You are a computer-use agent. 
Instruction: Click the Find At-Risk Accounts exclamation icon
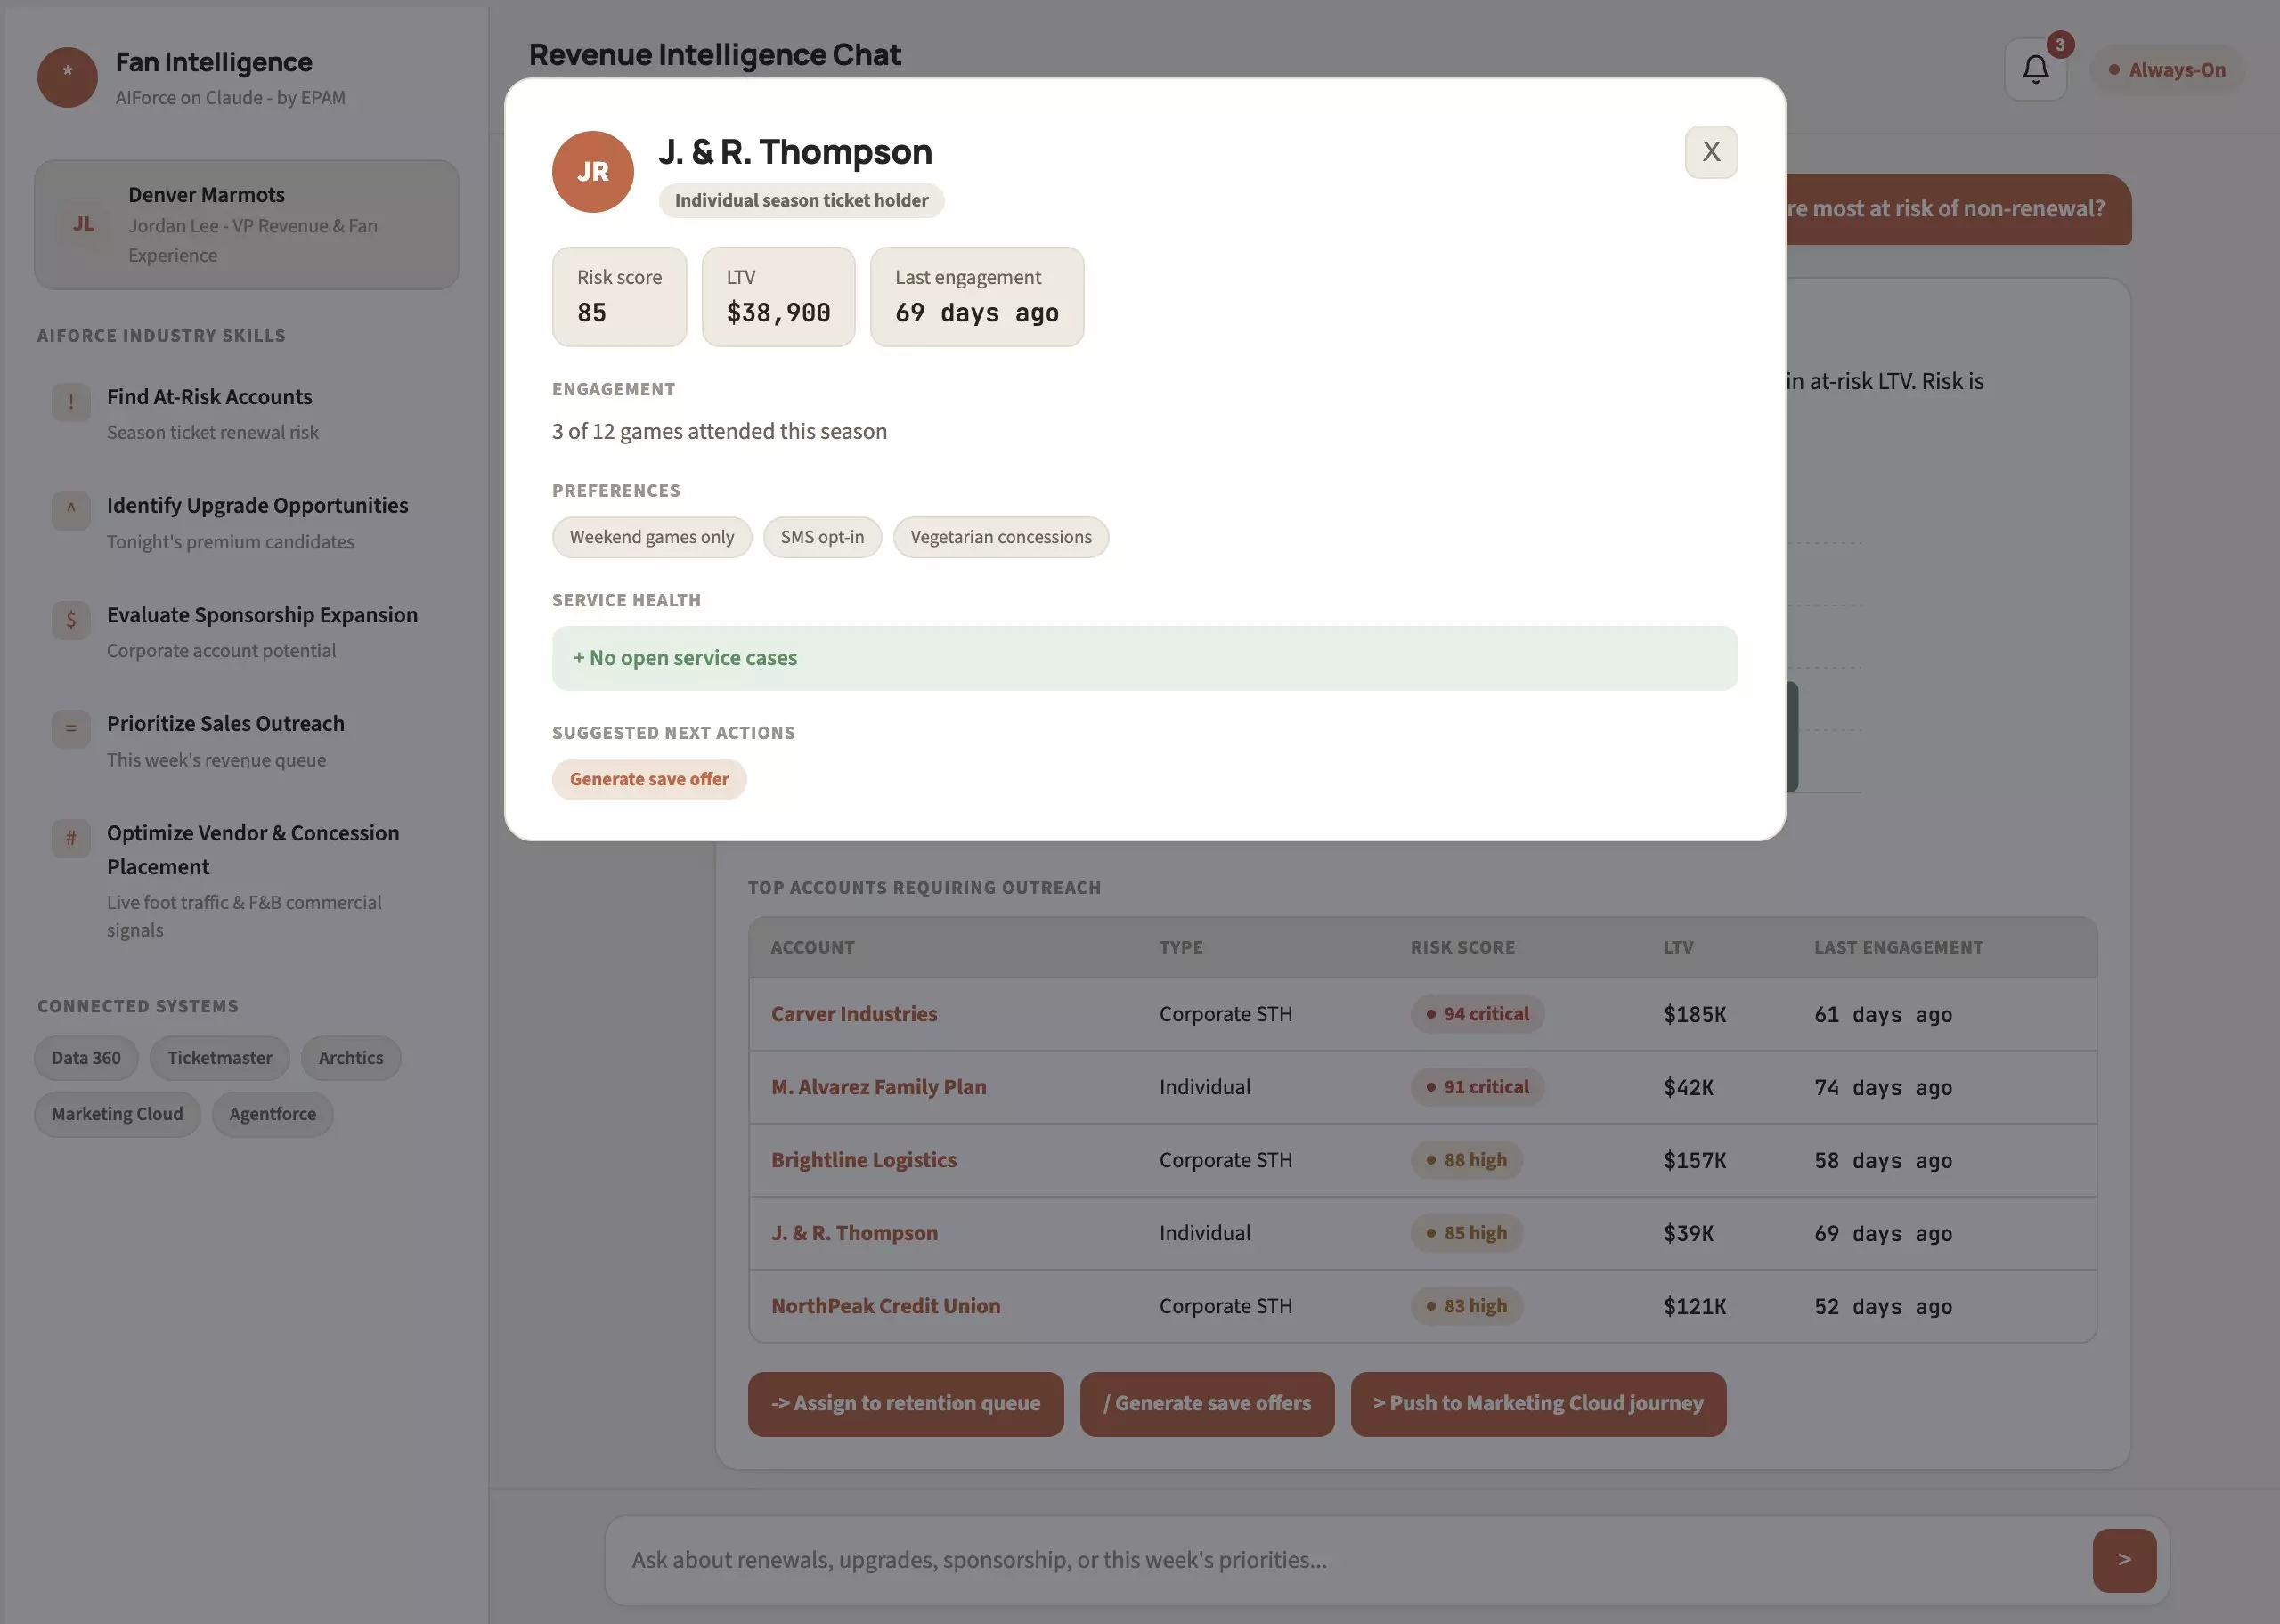(71, 403)
